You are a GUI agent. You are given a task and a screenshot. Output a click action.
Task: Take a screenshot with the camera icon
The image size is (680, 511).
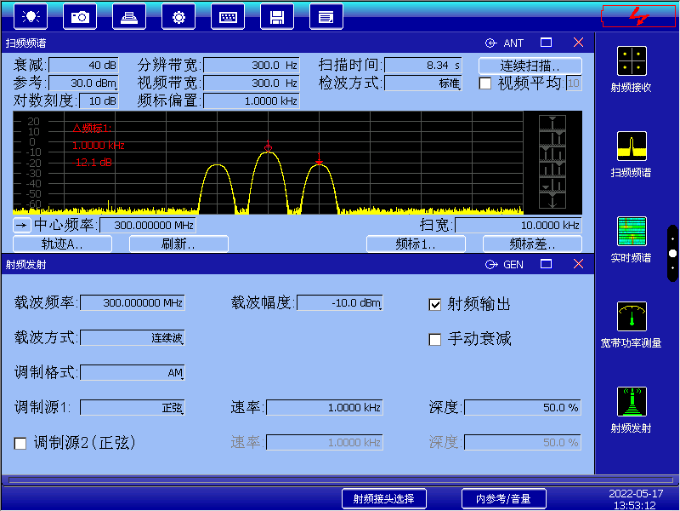click(80, 17)
